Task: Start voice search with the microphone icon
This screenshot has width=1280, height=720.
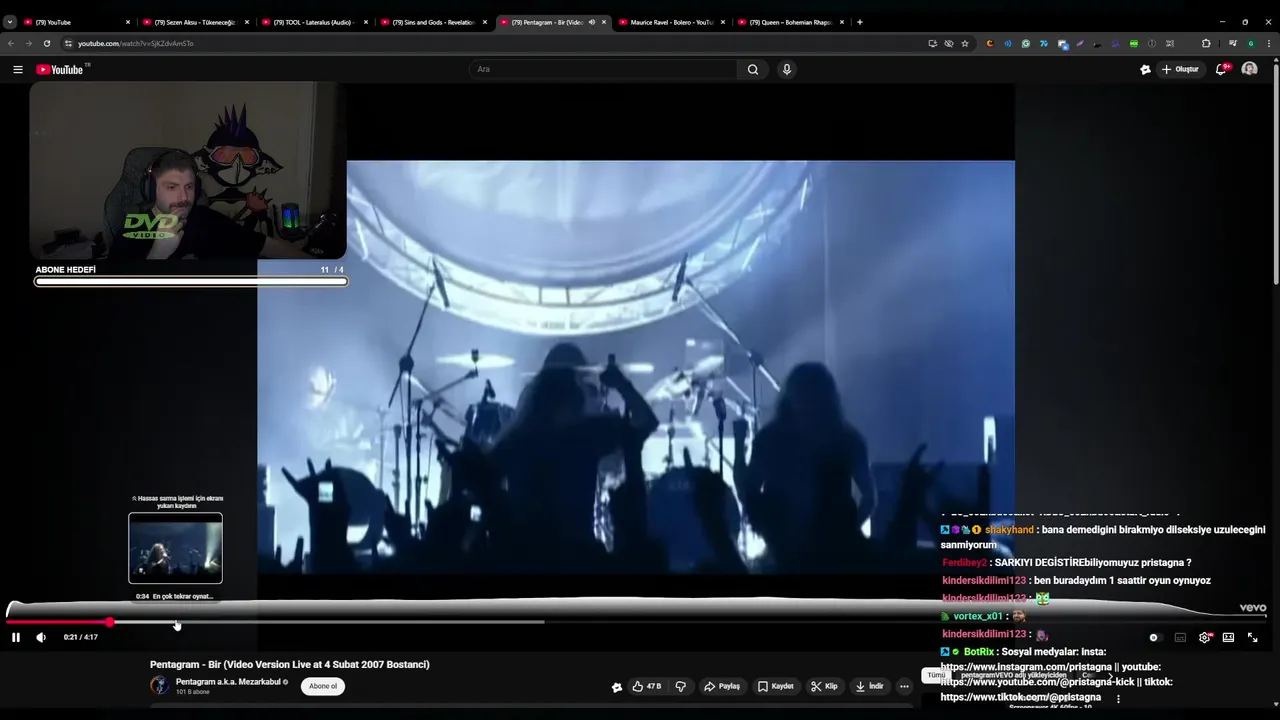Action: [x=787, y=69]
